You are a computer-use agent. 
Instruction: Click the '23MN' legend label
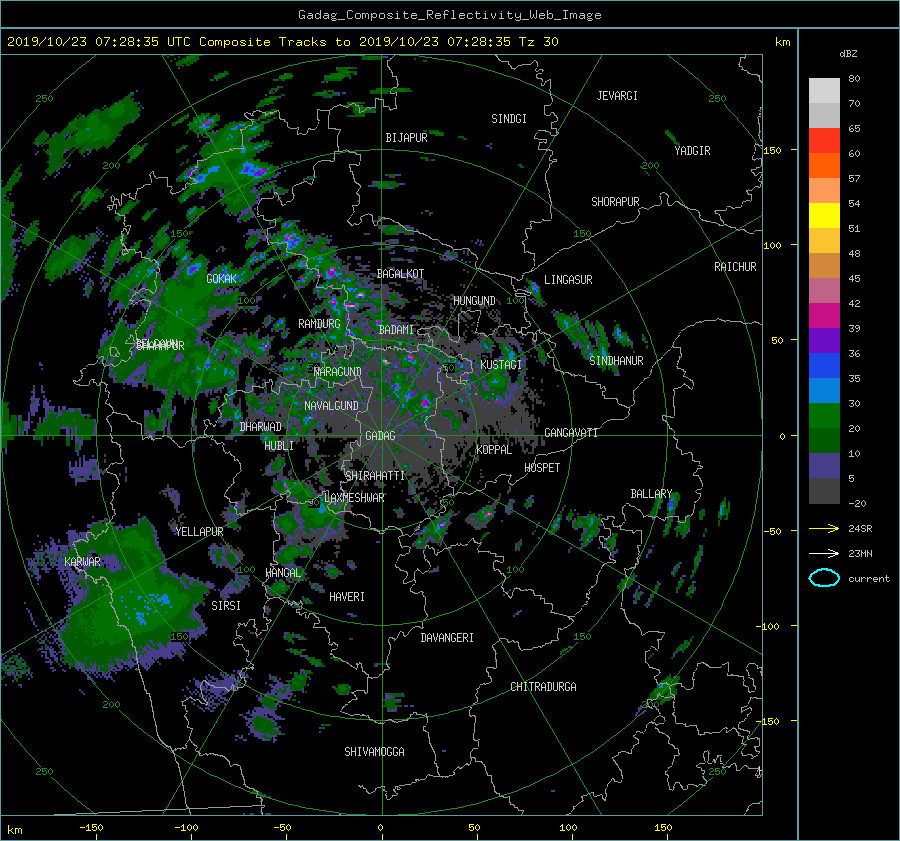point(860,553)
